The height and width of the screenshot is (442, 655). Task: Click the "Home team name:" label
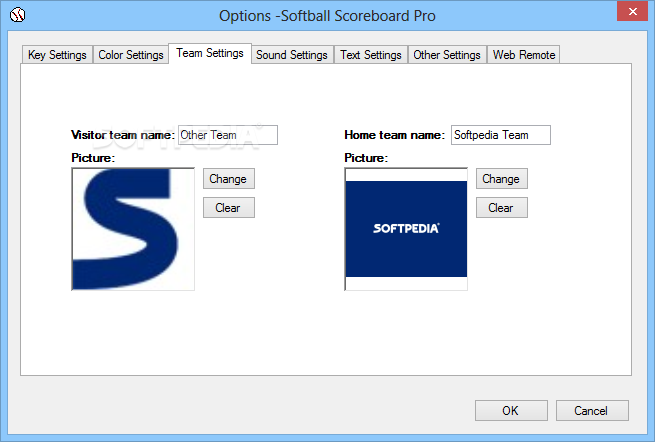[x=394, y=135]
